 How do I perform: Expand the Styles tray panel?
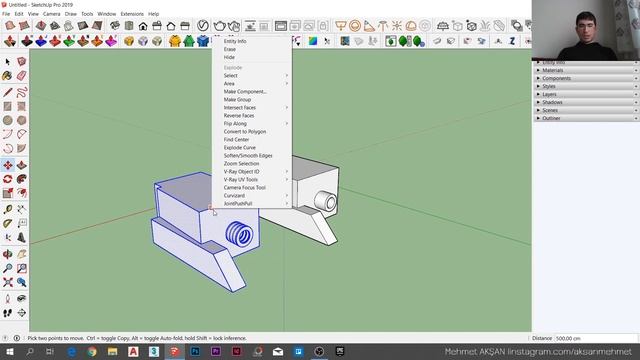(x=586, y=87)
